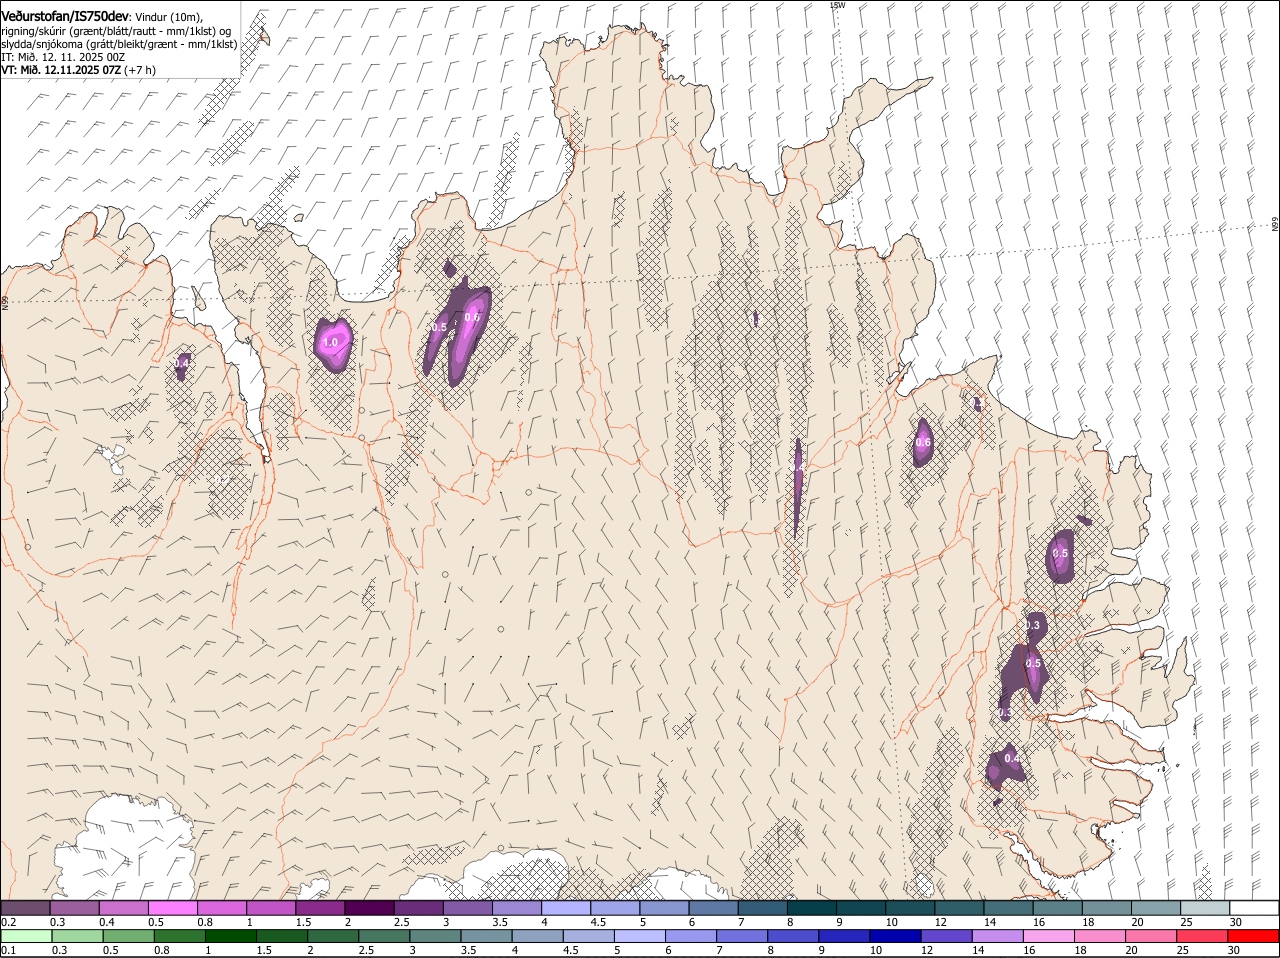Click the 0.2 number label under the purple scale

(8, 921)
